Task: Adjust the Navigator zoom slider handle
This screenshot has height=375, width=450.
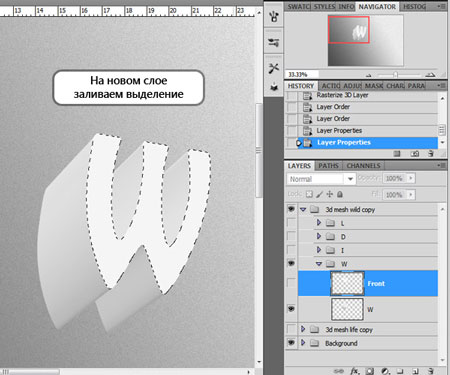Action: 396,75
